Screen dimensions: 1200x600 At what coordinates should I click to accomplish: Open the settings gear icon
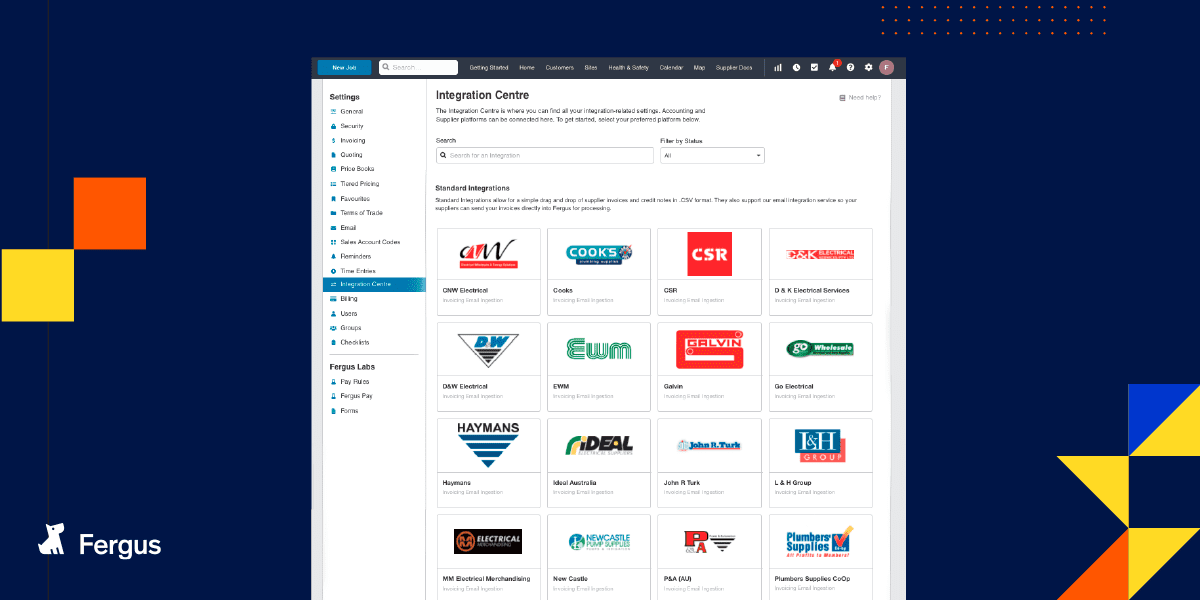868,67
